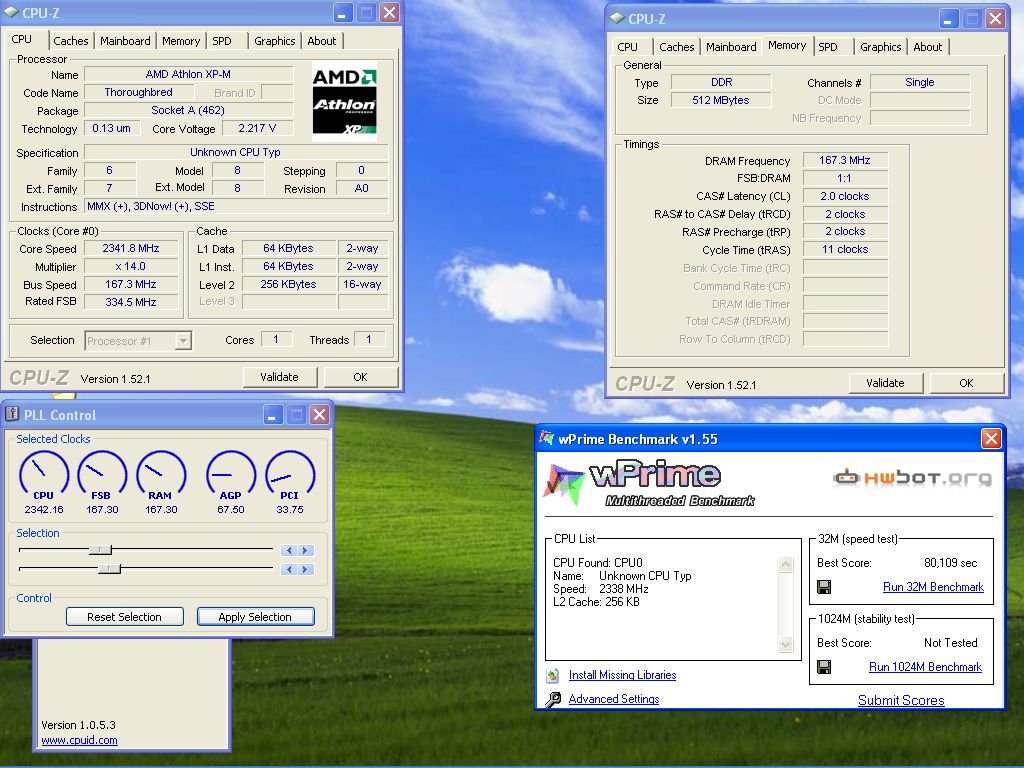This screenshot has width=1024, height=768.
Task: Run the 1024M Benchmark
Action: (925, 667)
